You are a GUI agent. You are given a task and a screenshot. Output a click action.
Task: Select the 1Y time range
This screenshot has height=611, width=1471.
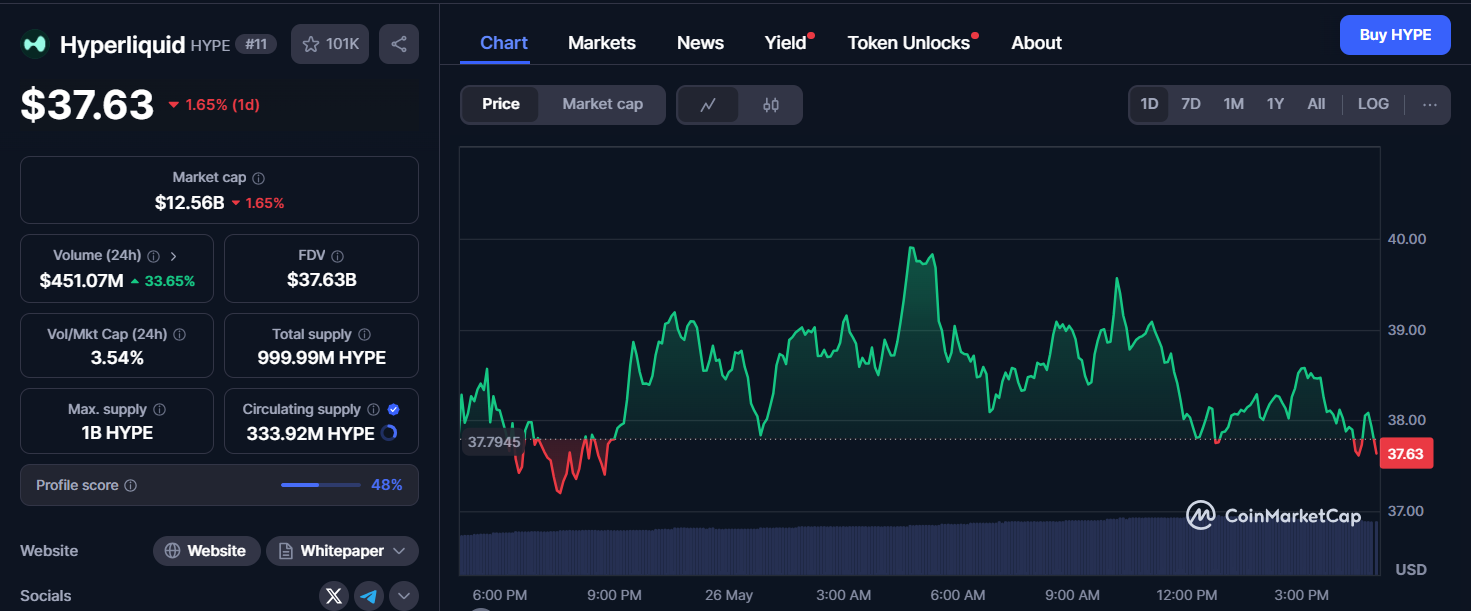pyautogui.click(x=1275, y=104)
